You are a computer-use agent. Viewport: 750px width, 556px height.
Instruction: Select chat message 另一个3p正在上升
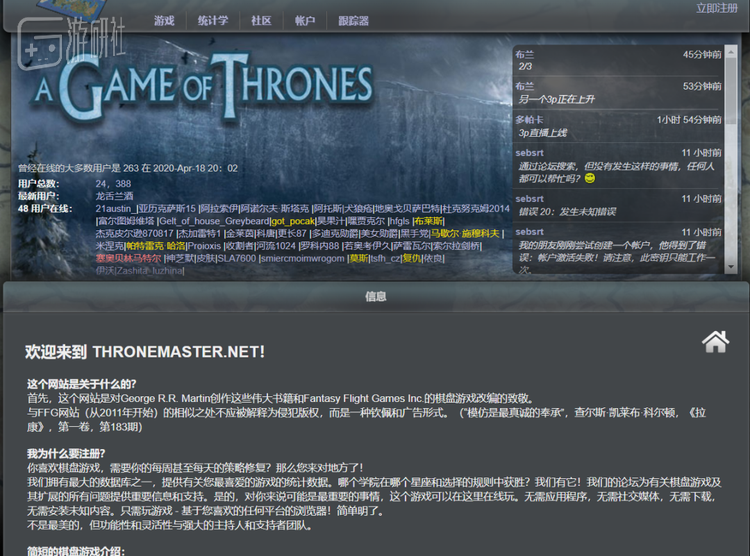point(557,99)
